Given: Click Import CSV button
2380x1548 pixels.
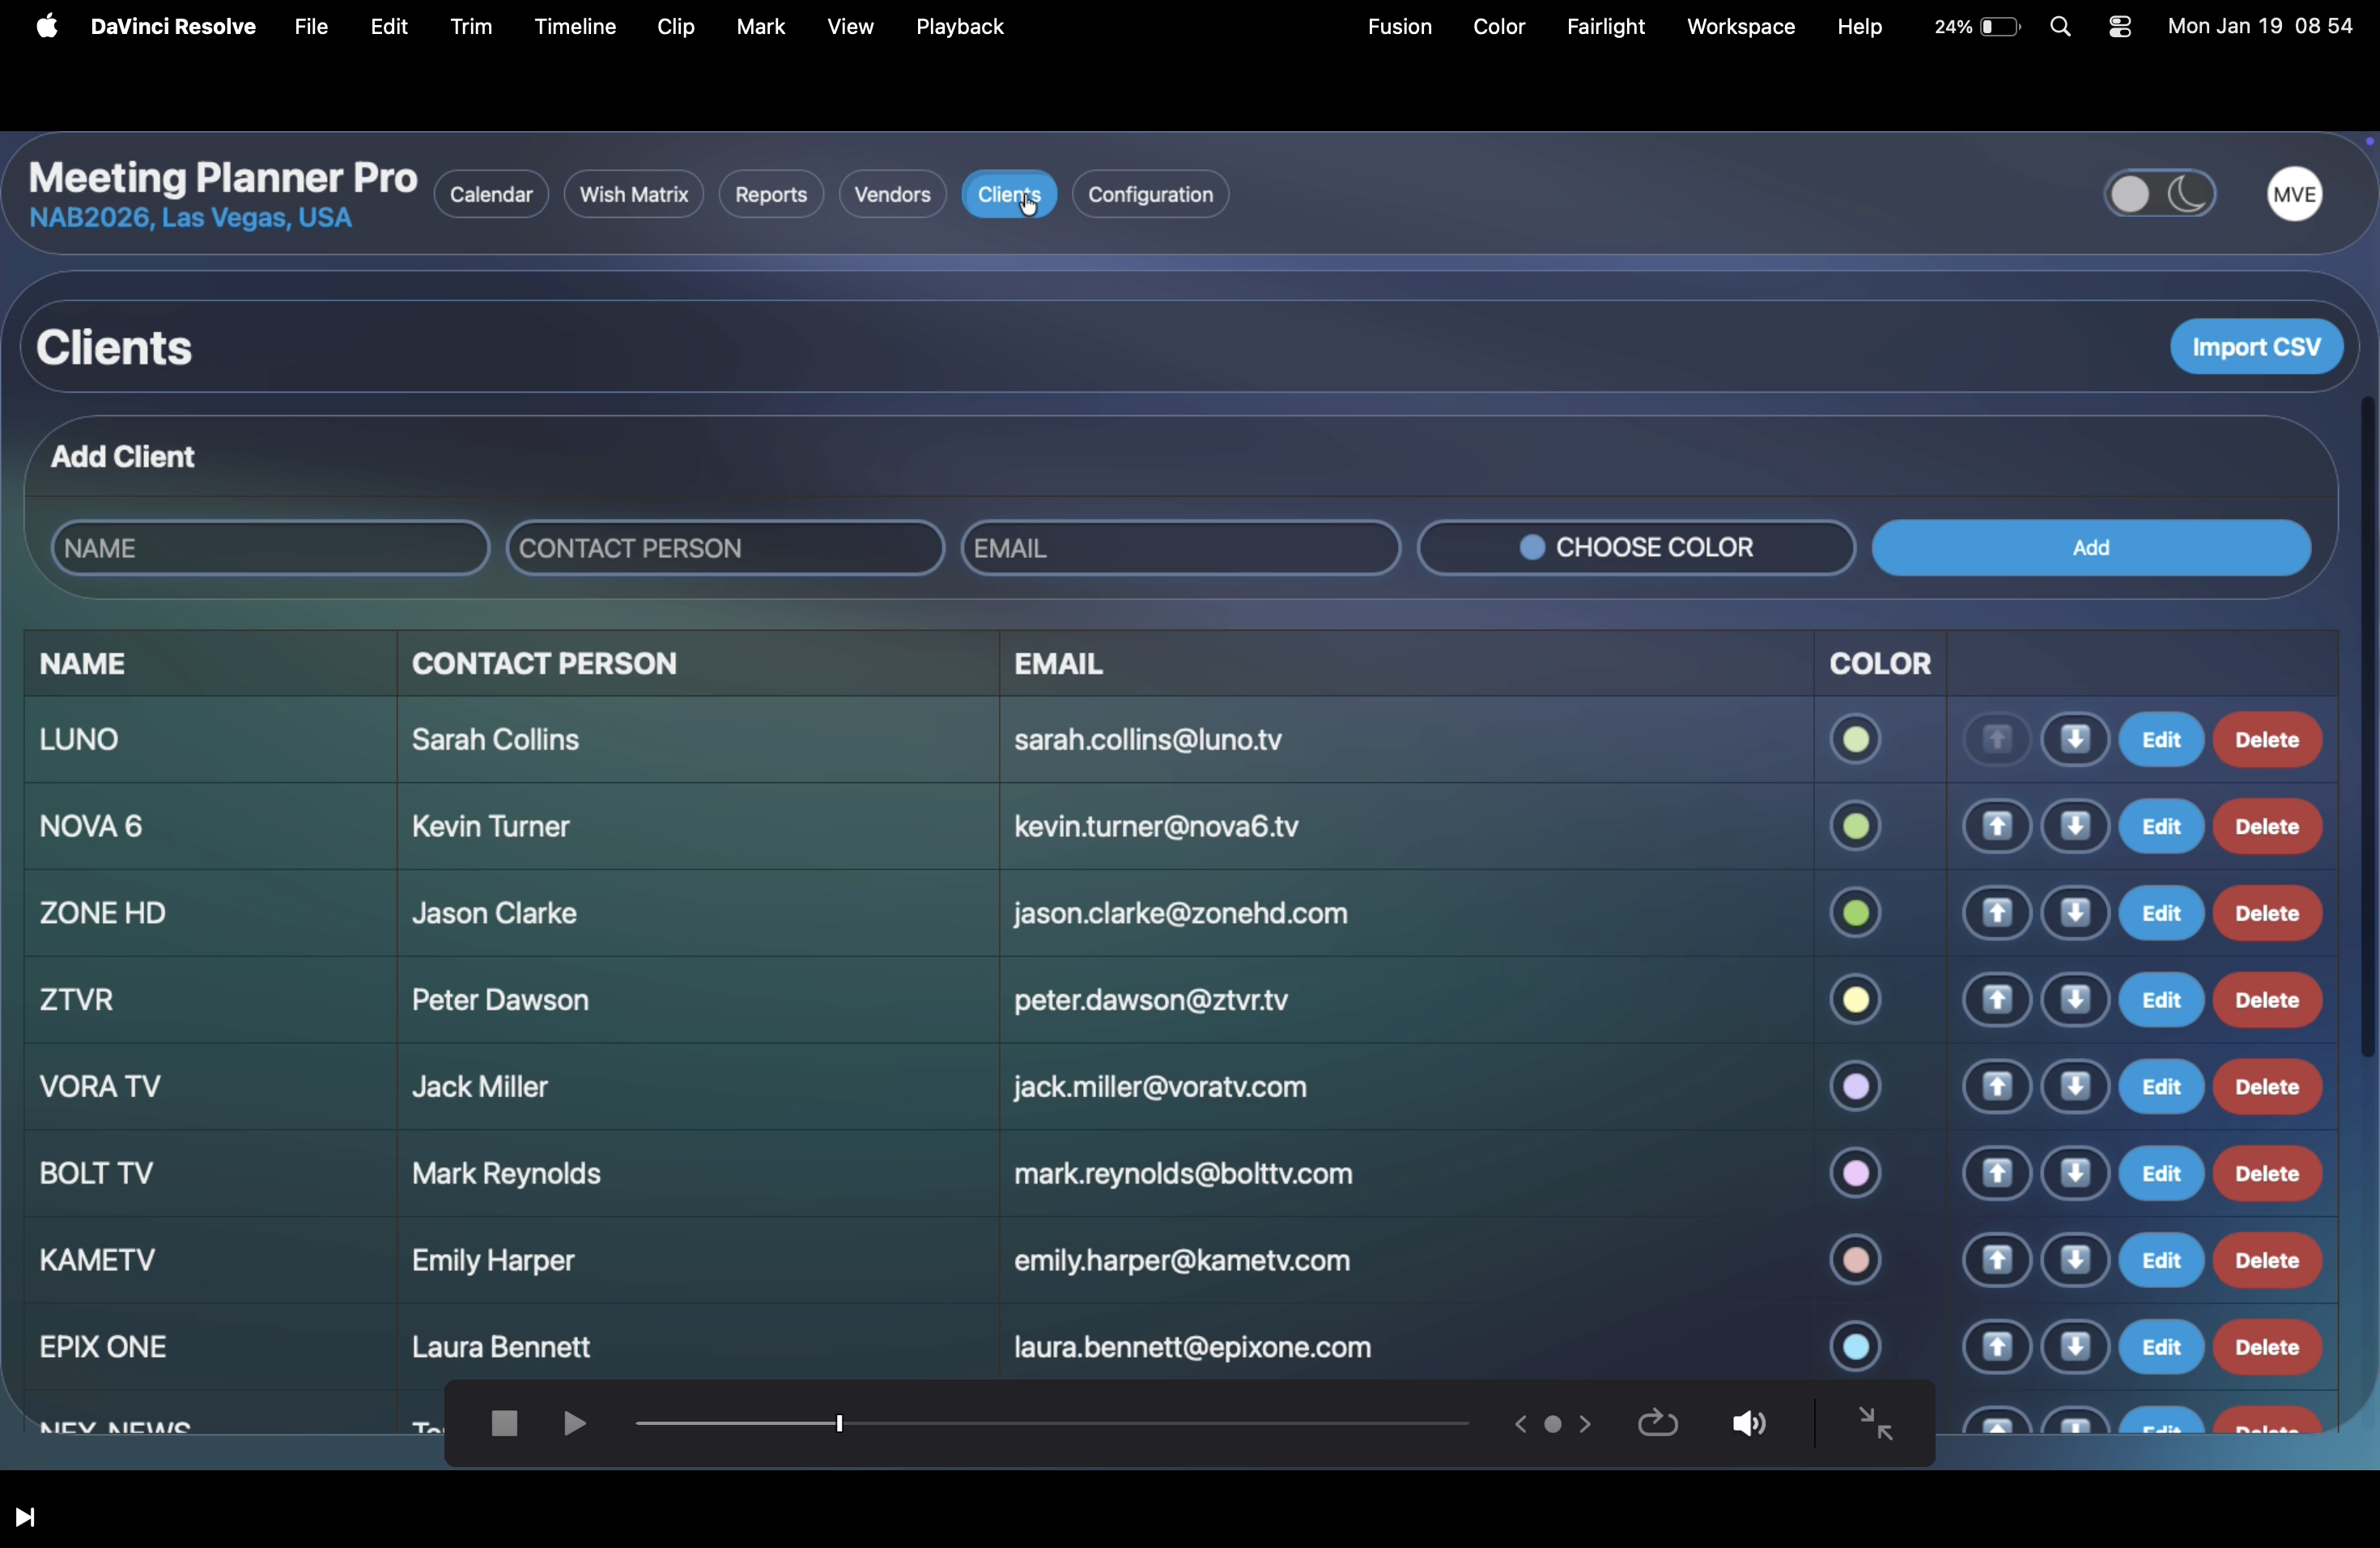Looking at the screenshot, I should [x=2257, y=347].
